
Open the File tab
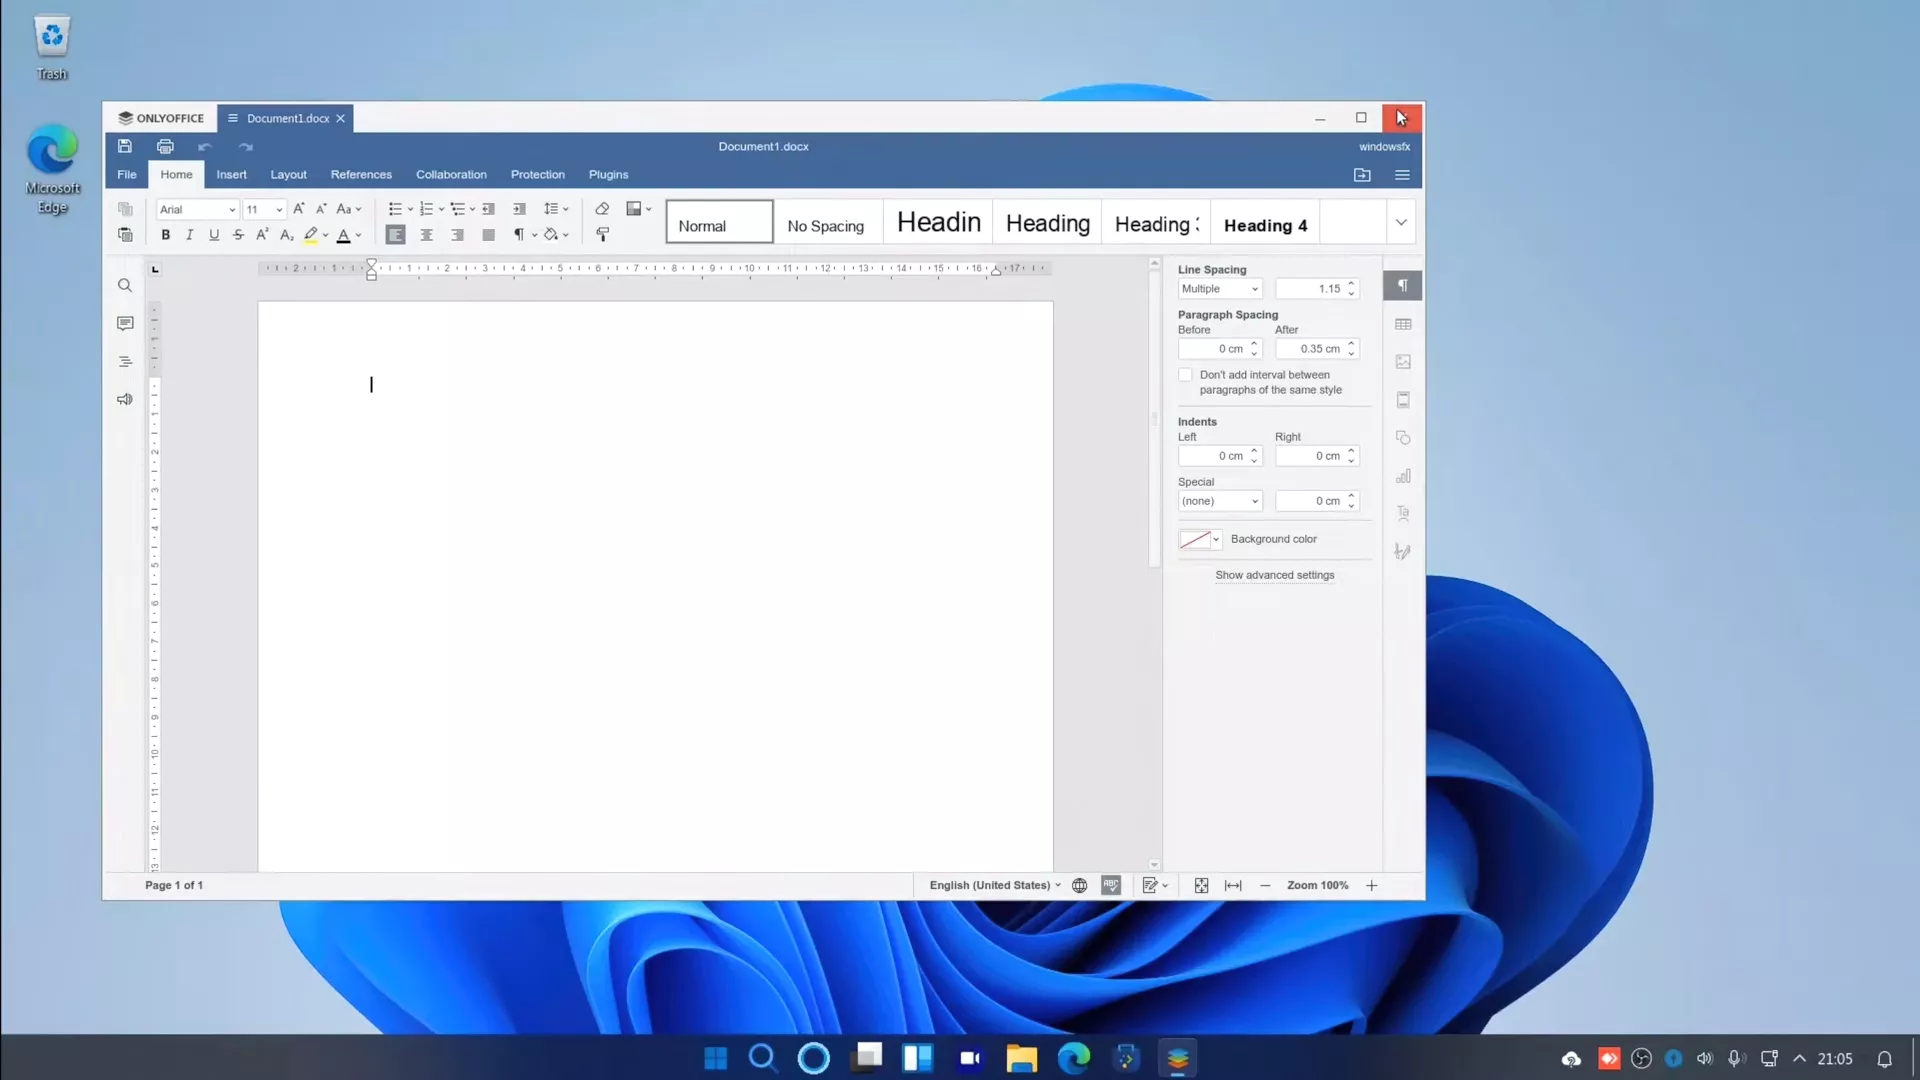click(127, 175)
